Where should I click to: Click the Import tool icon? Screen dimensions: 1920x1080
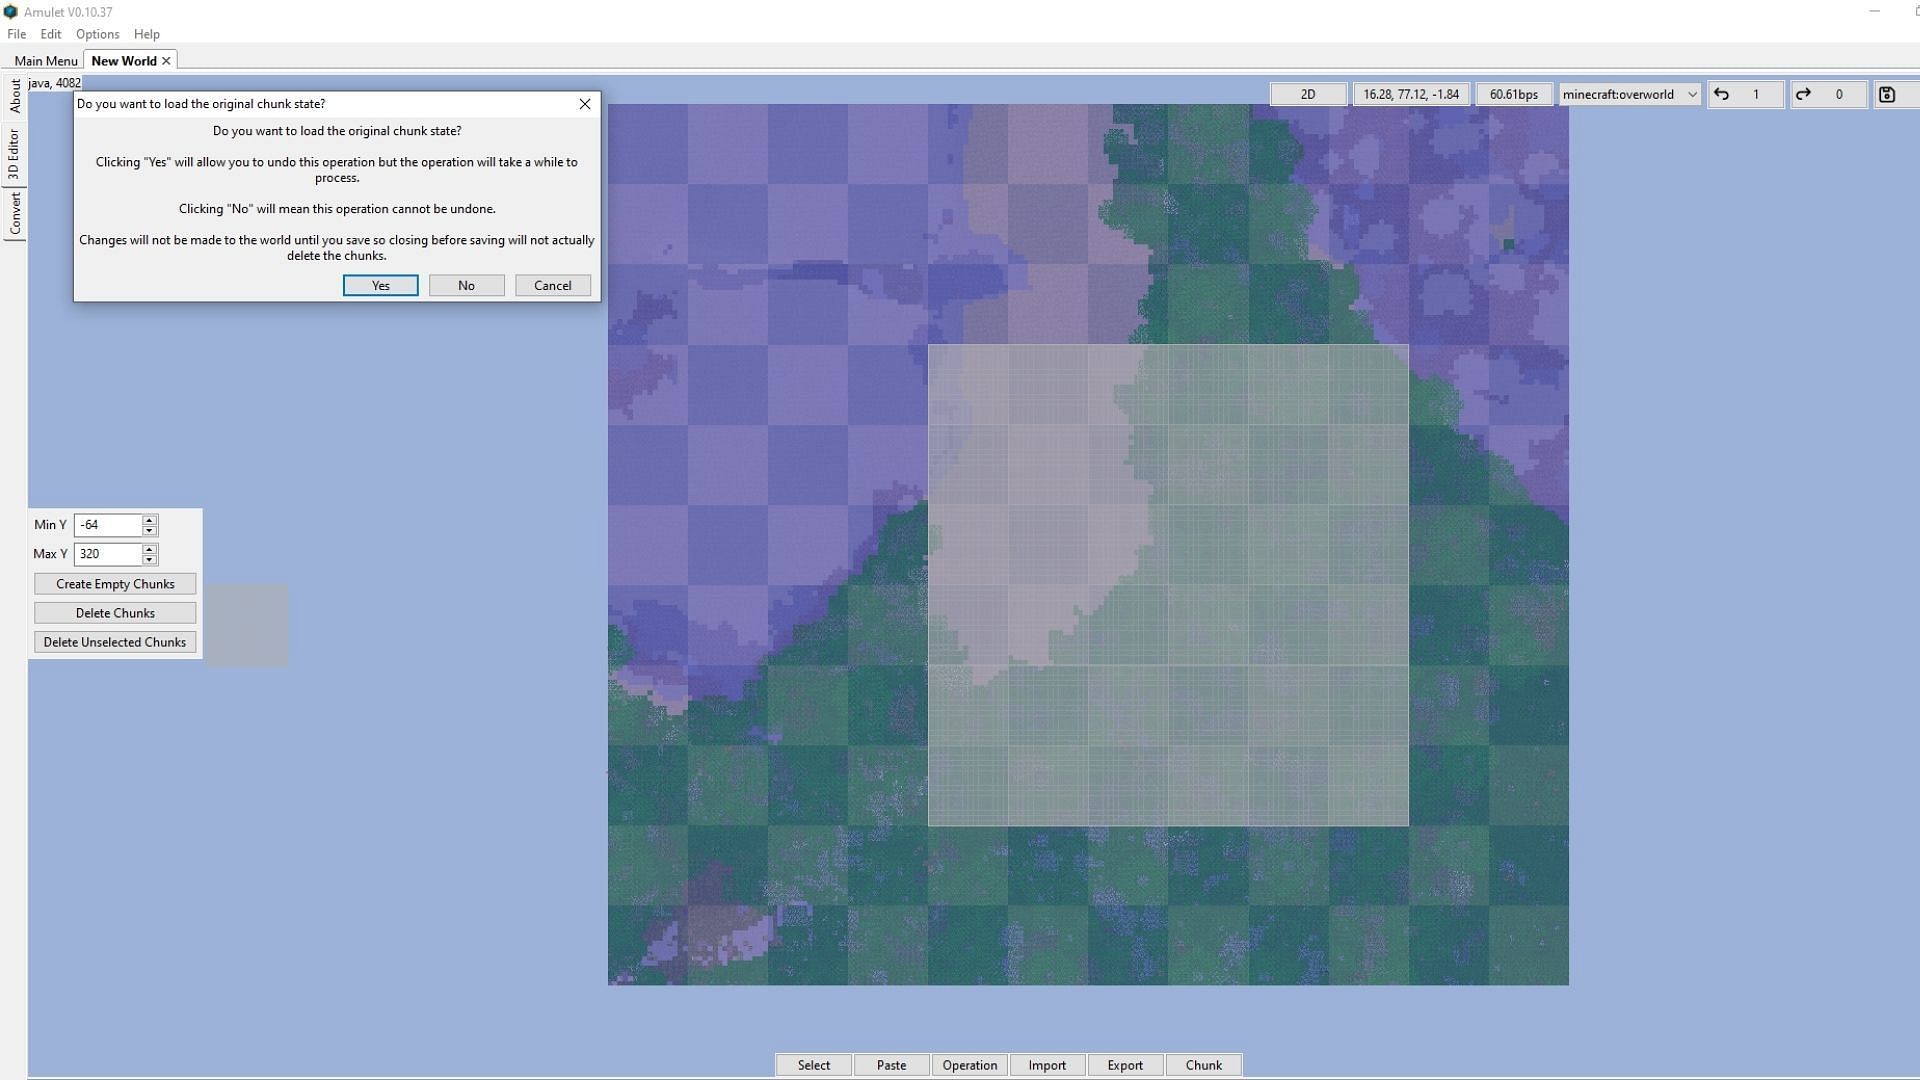(1047, 1065)
